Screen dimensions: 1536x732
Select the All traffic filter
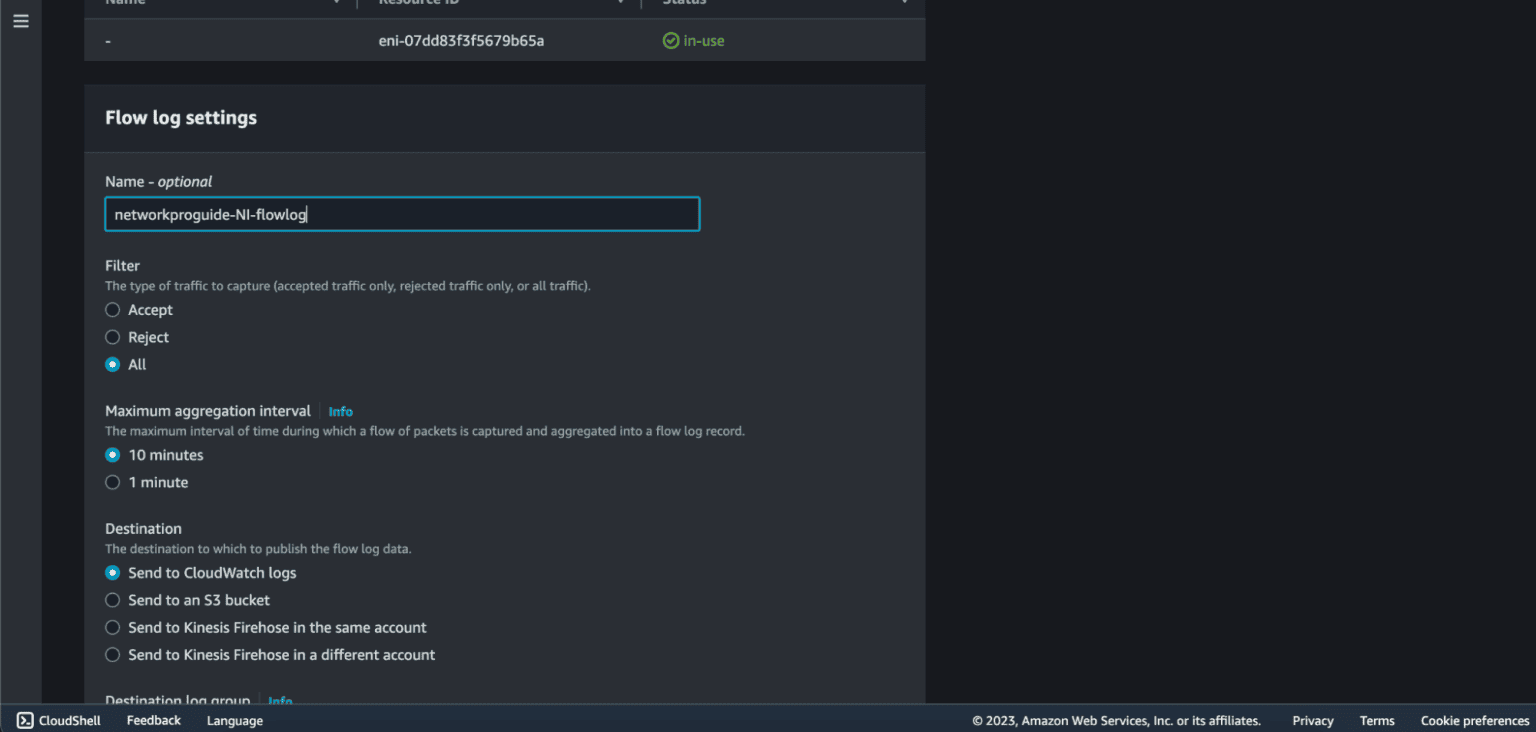click(113, 365)
